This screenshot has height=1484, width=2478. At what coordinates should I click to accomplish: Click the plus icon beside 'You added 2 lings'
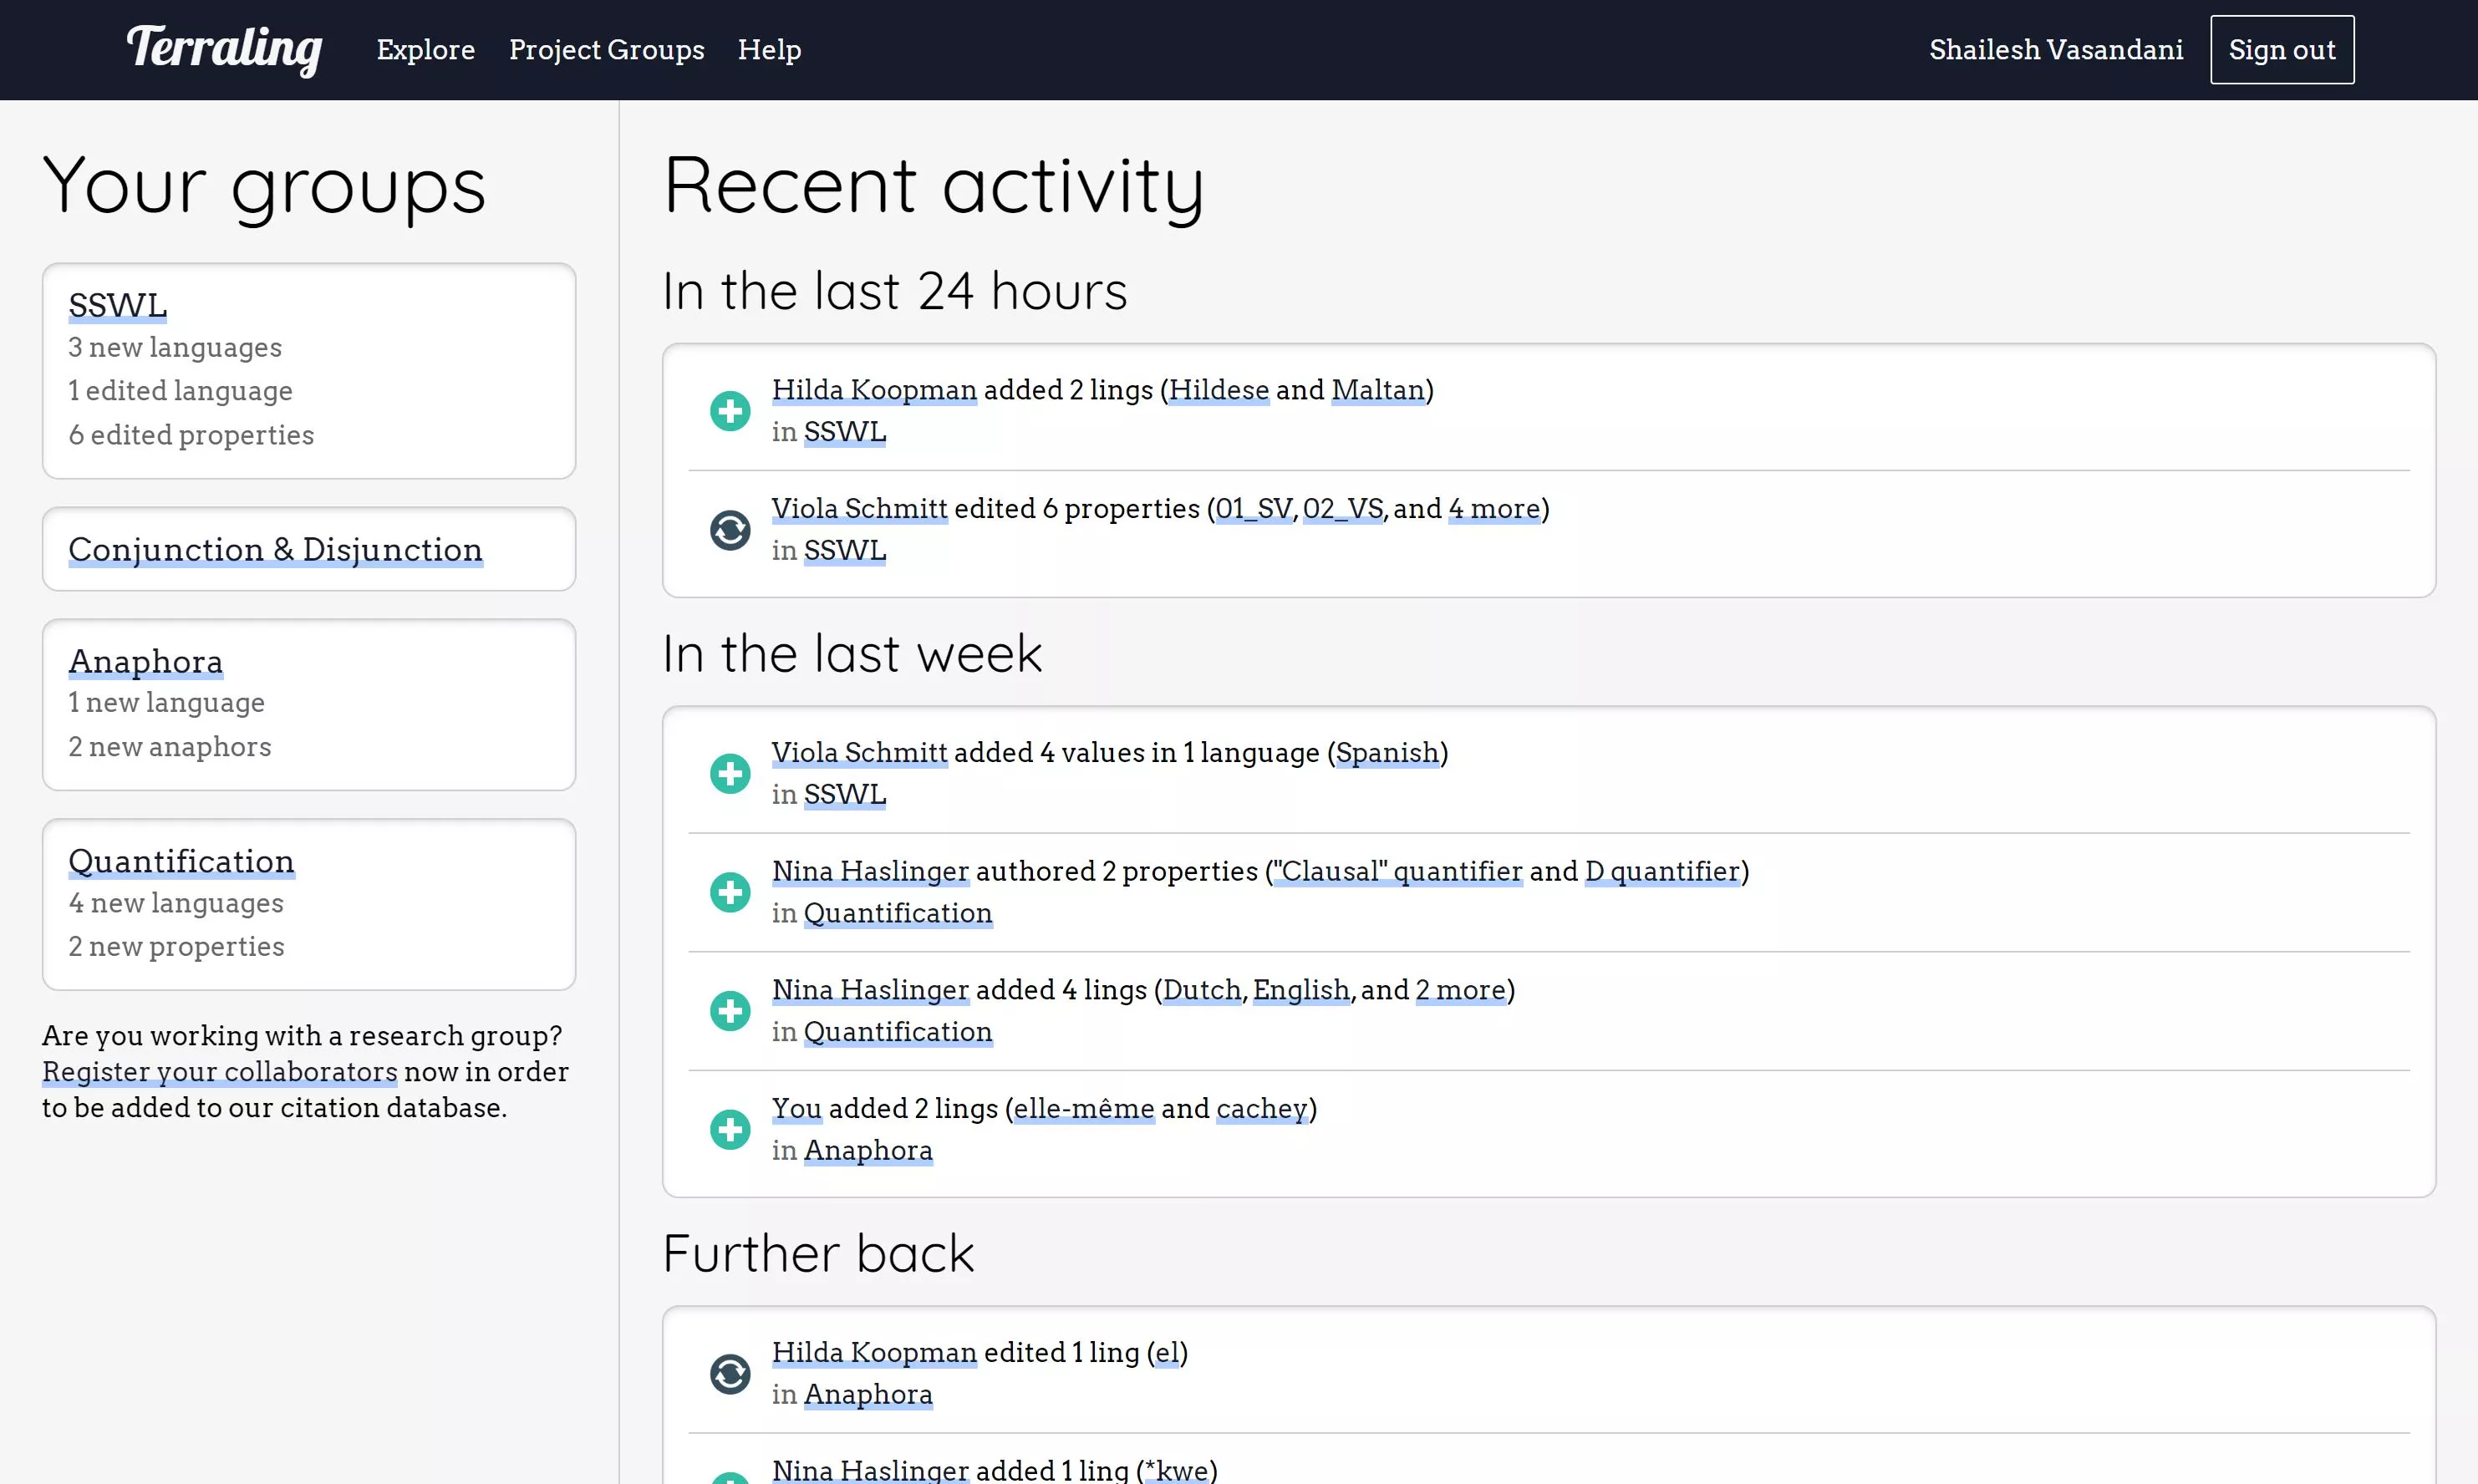point(730,1130)
